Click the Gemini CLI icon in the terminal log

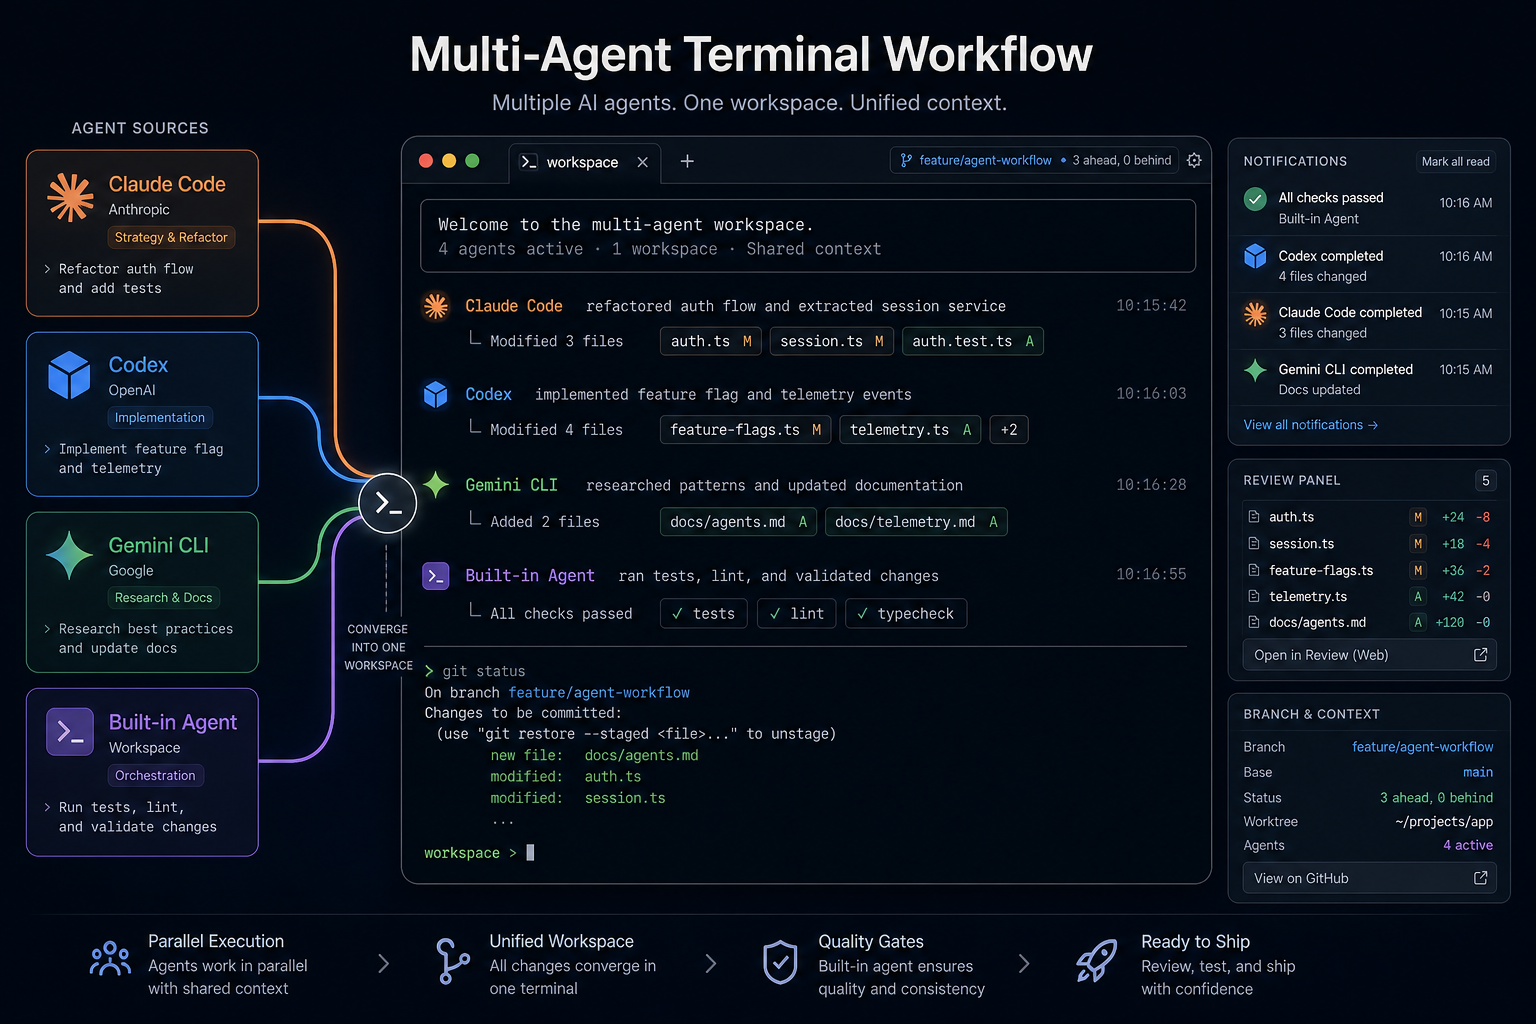(x=436, y=484)
